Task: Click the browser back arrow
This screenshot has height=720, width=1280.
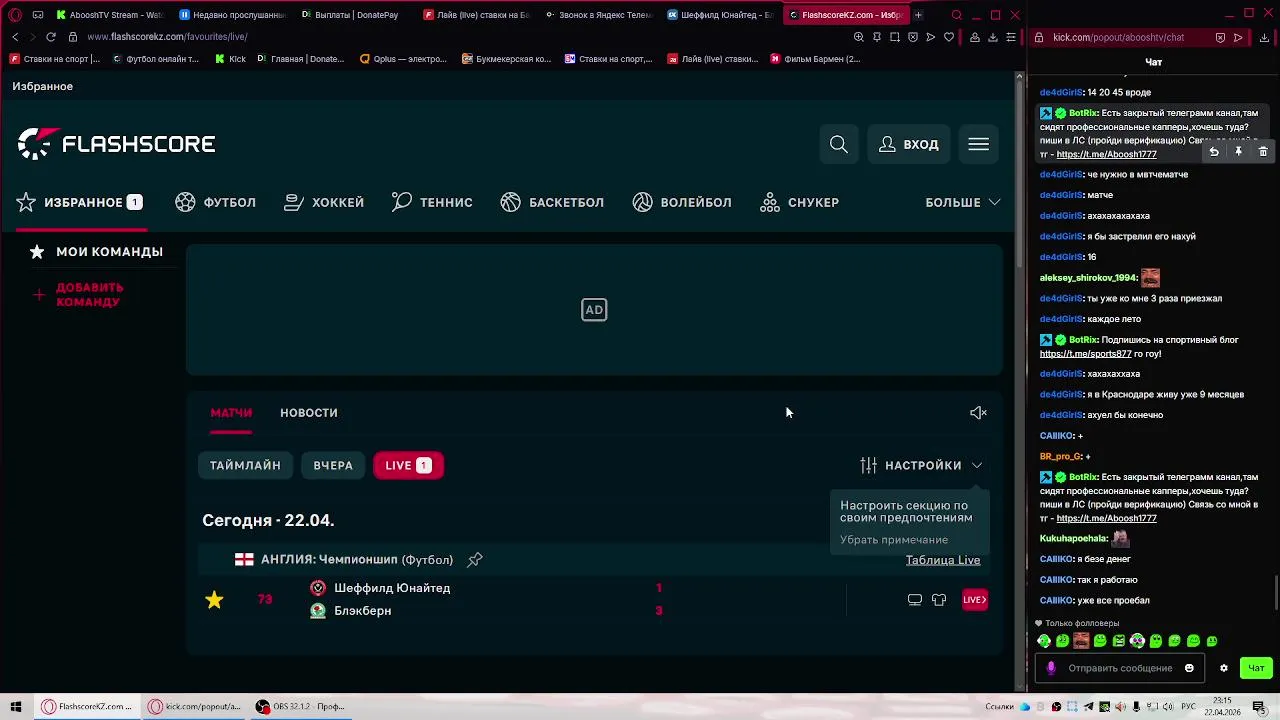Action: pos(15,37)
